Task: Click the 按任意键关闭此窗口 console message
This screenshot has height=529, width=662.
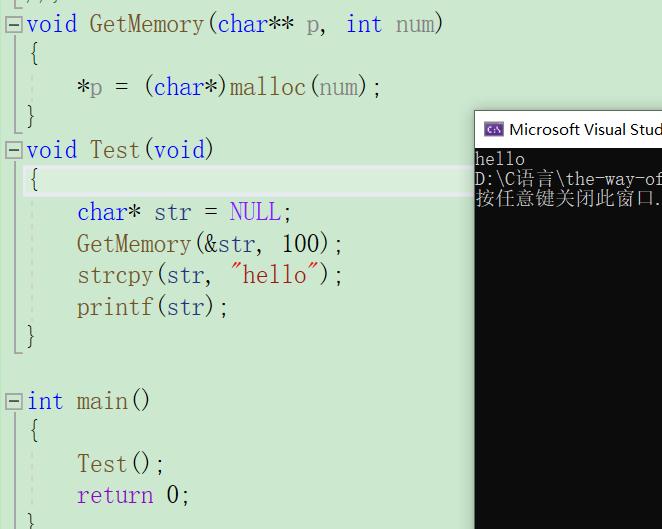Action: point(568,198)
